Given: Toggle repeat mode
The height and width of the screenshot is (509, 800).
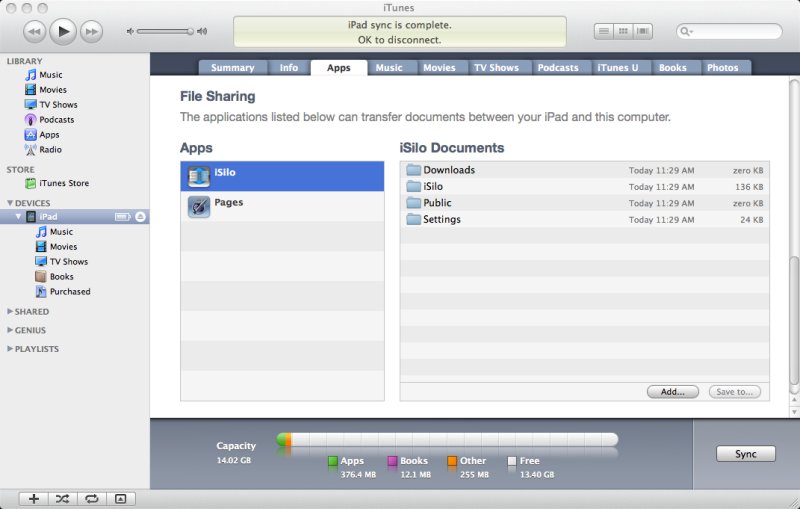Looking at the screenshot, I should point(91,498).
